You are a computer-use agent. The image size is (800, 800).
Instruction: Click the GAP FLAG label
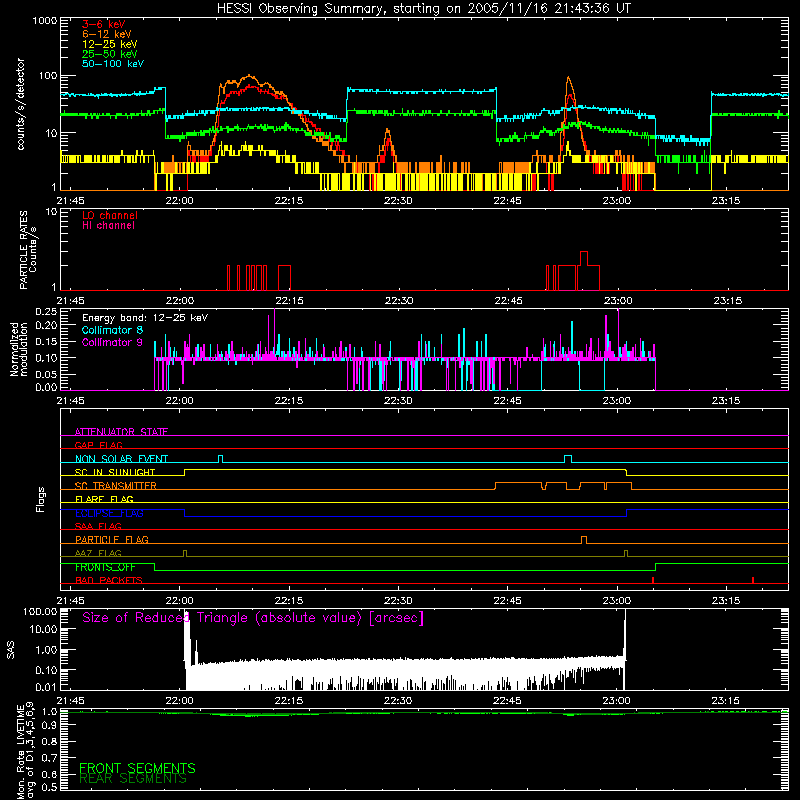coord(98,445)
